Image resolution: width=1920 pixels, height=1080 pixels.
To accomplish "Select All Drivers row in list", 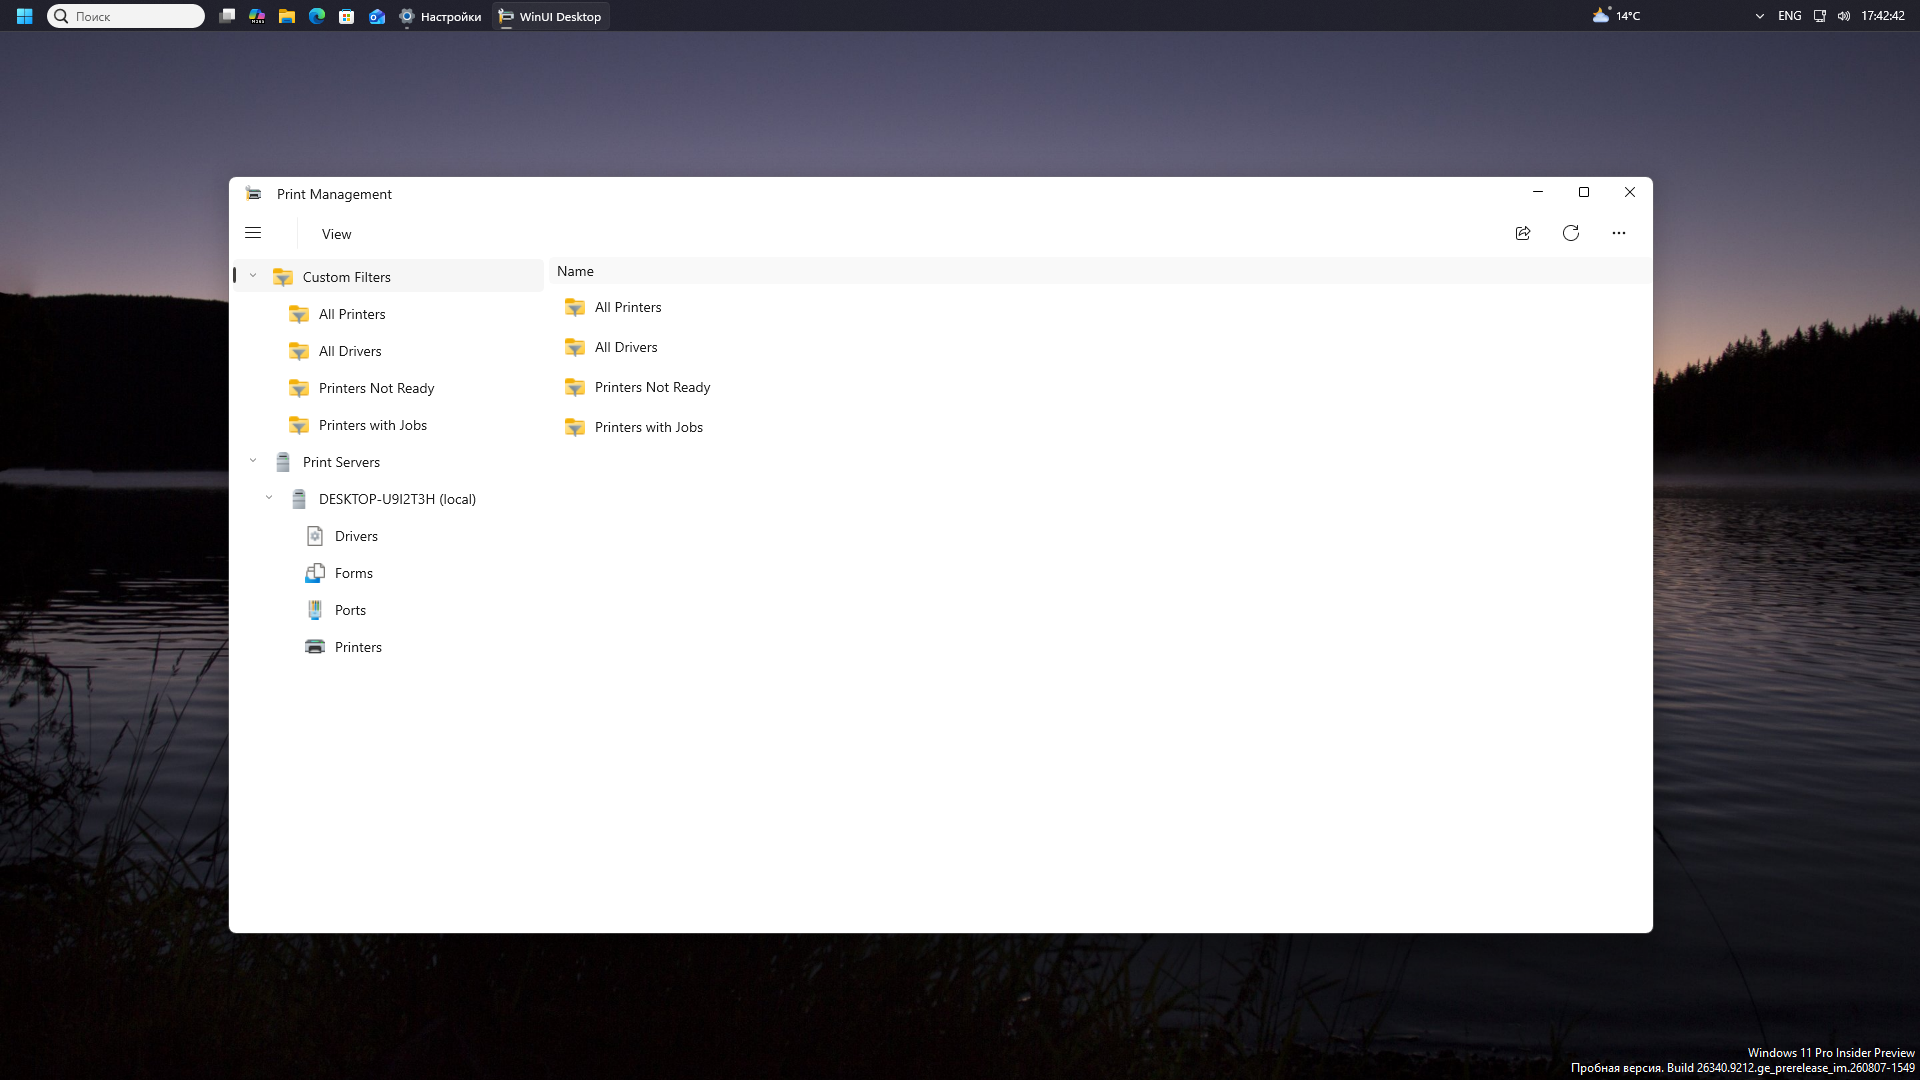I will point(1100,347).
